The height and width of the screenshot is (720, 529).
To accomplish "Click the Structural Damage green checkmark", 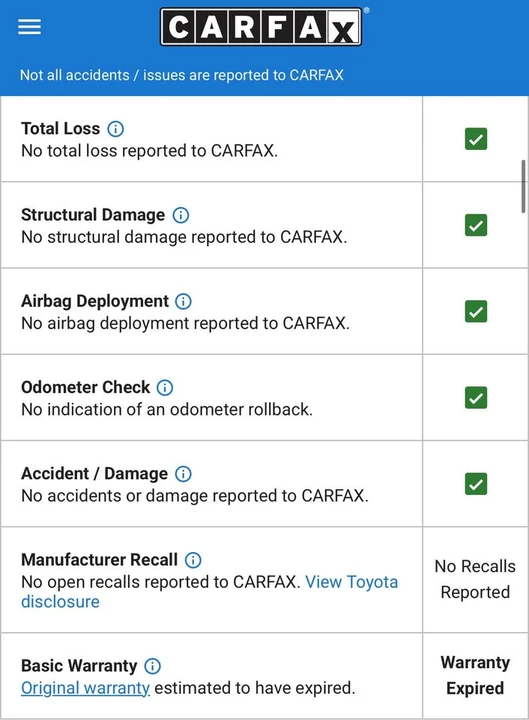I will [476, 225].
